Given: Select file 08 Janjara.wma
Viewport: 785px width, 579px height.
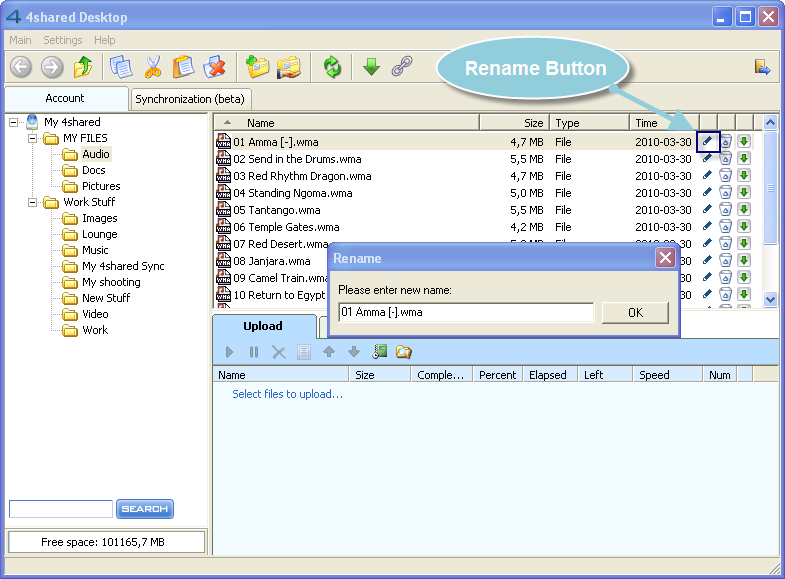Looking at the screenshot, I should [x=272, y=261].
